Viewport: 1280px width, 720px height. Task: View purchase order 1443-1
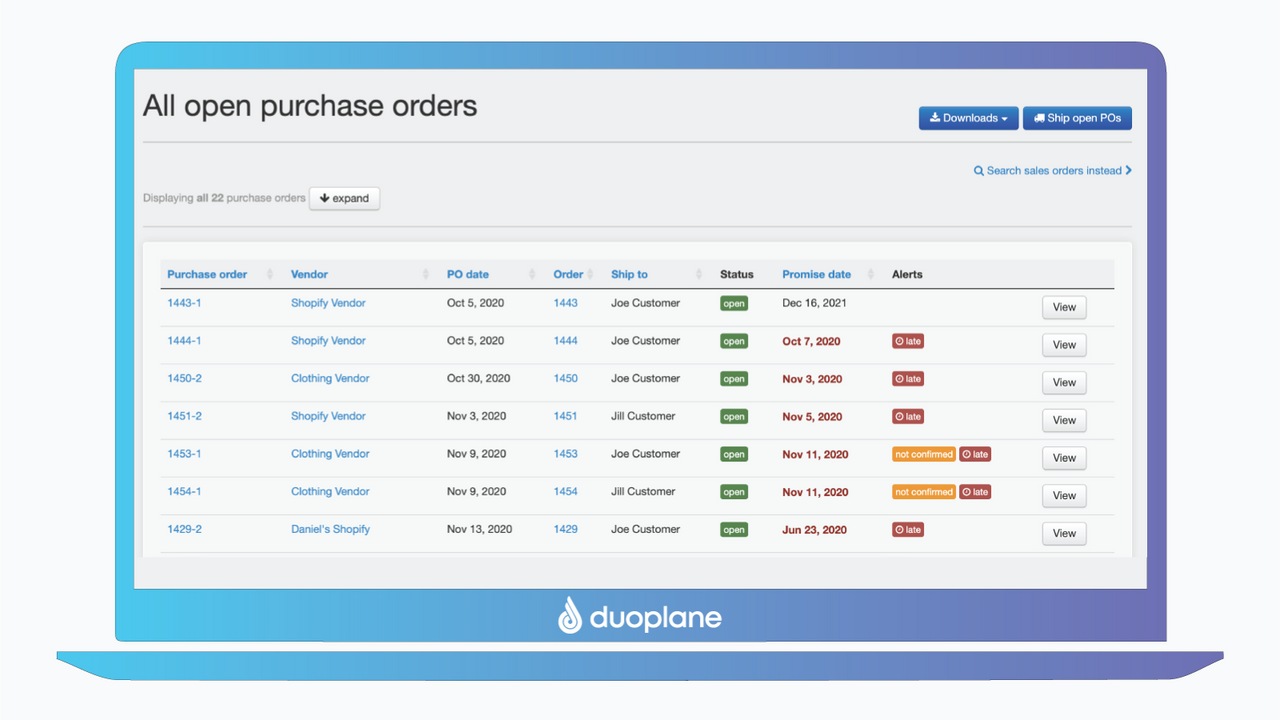pyautogui.click(x=1063, y=307)
